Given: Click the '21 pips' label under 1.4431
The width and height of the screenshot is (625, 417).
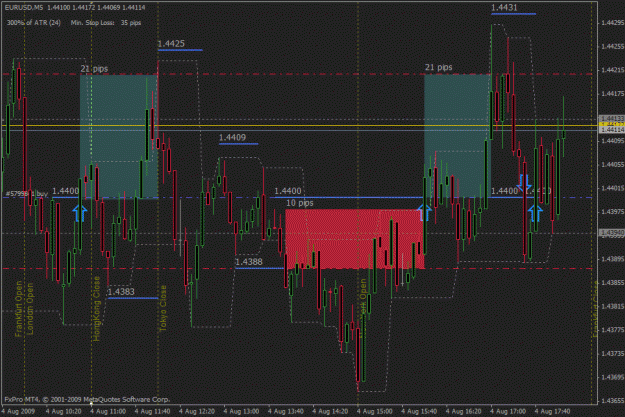Looking at the screenshot, I should coord(438,67).
